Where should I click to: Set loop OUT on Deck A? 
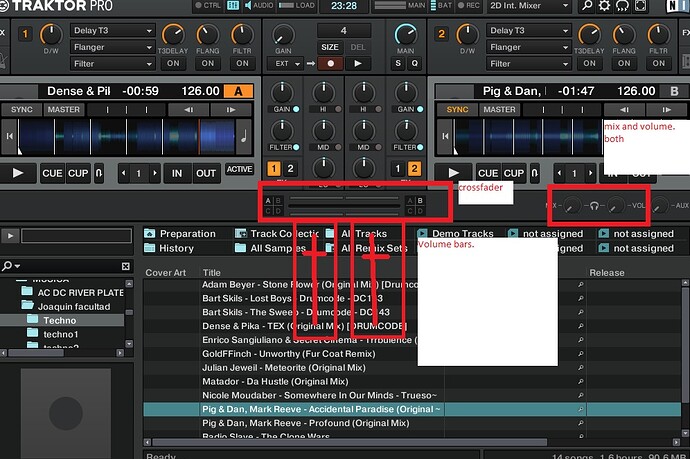tap(206, 173)
